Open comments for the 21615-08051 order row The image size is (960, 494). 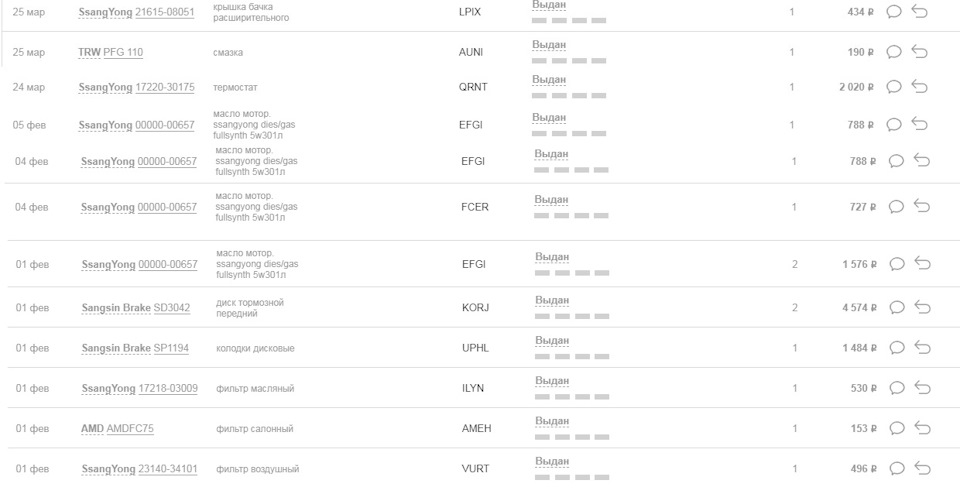tap(895, 12)
